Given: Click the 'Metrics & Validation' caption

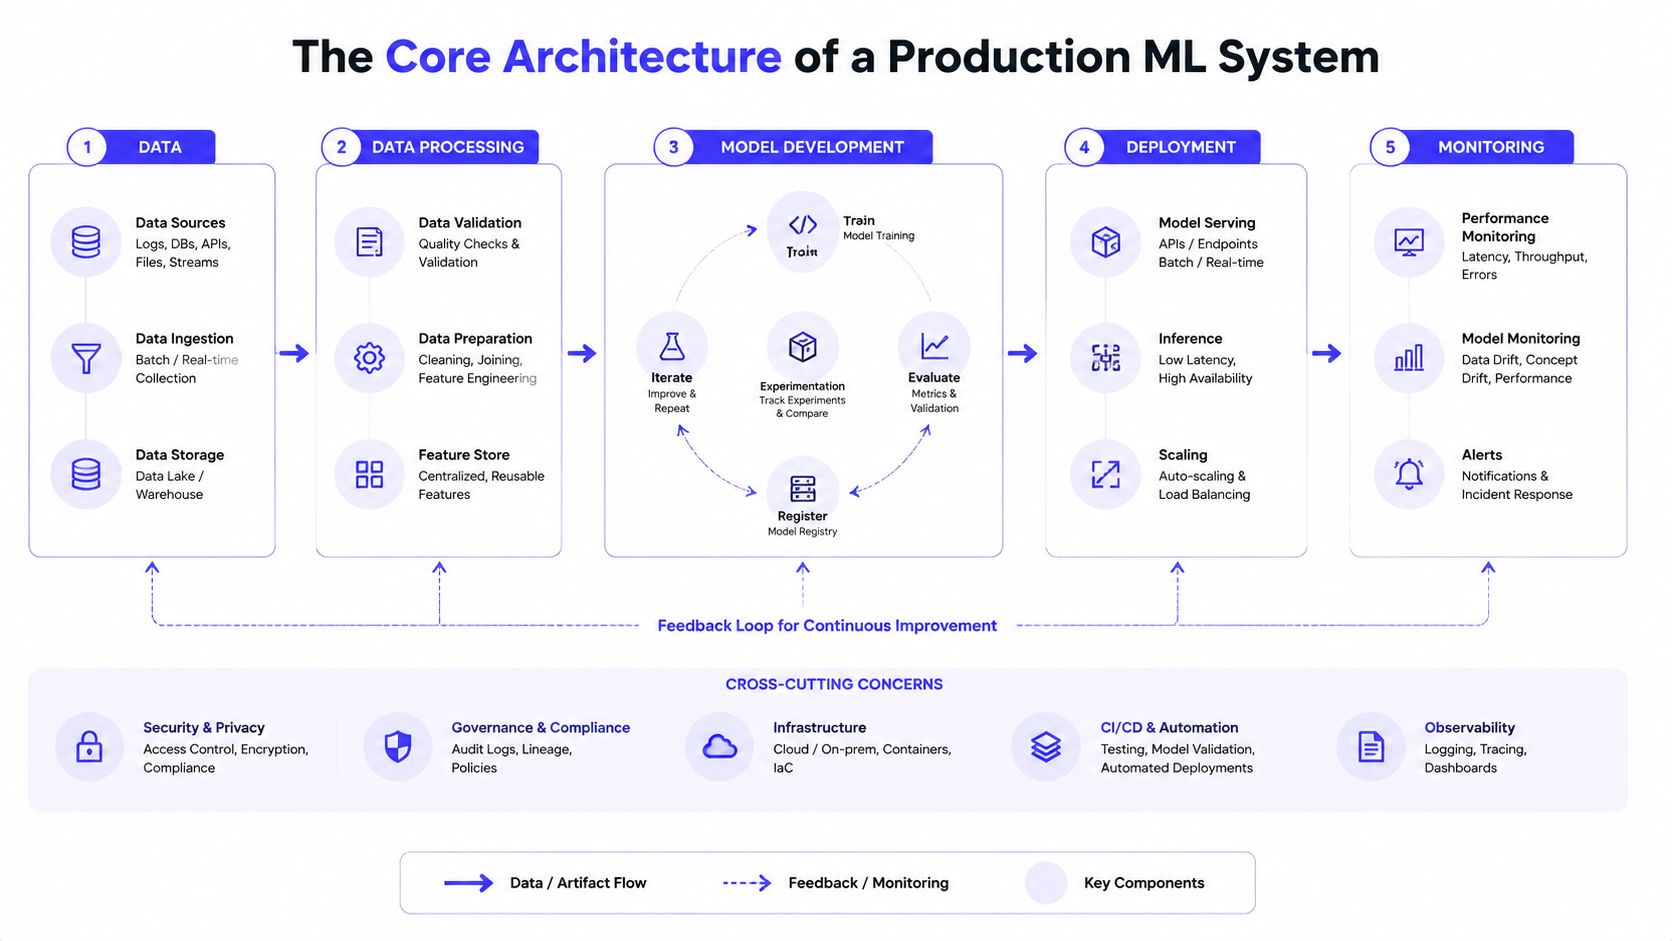Looking at the screenshot, I should (934, 401).
